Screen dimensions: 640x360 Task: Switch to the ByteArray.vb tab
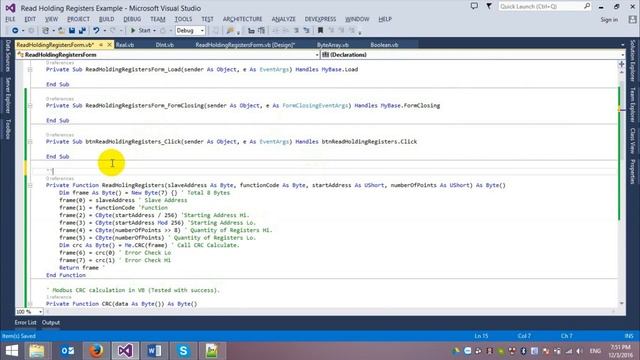pos(333,45)
